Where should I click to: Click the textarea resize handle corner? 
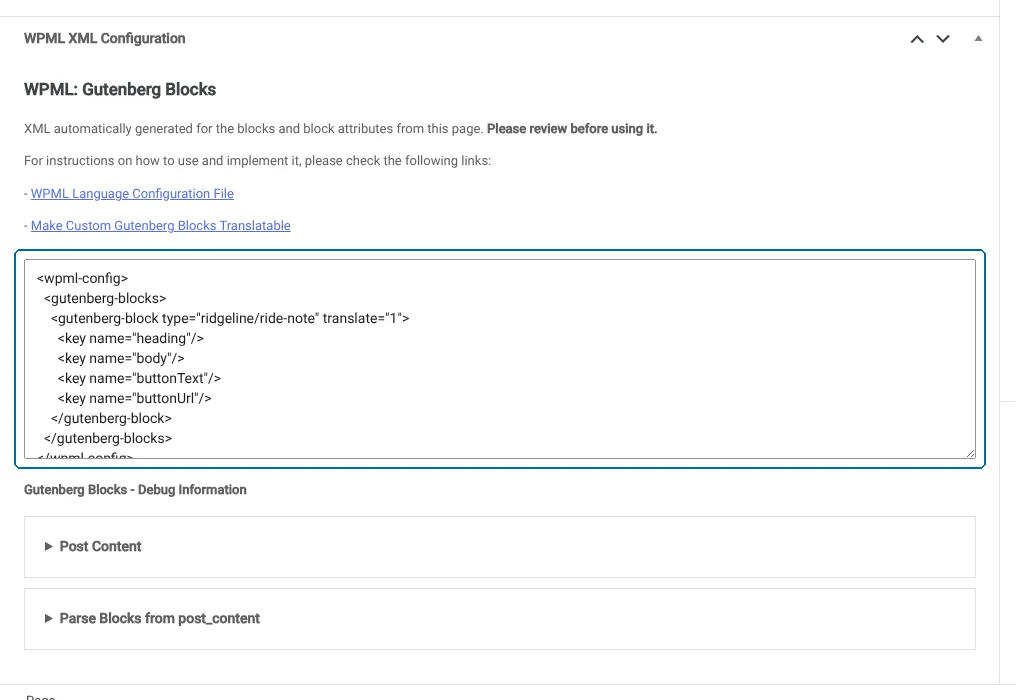pos(970,453)
